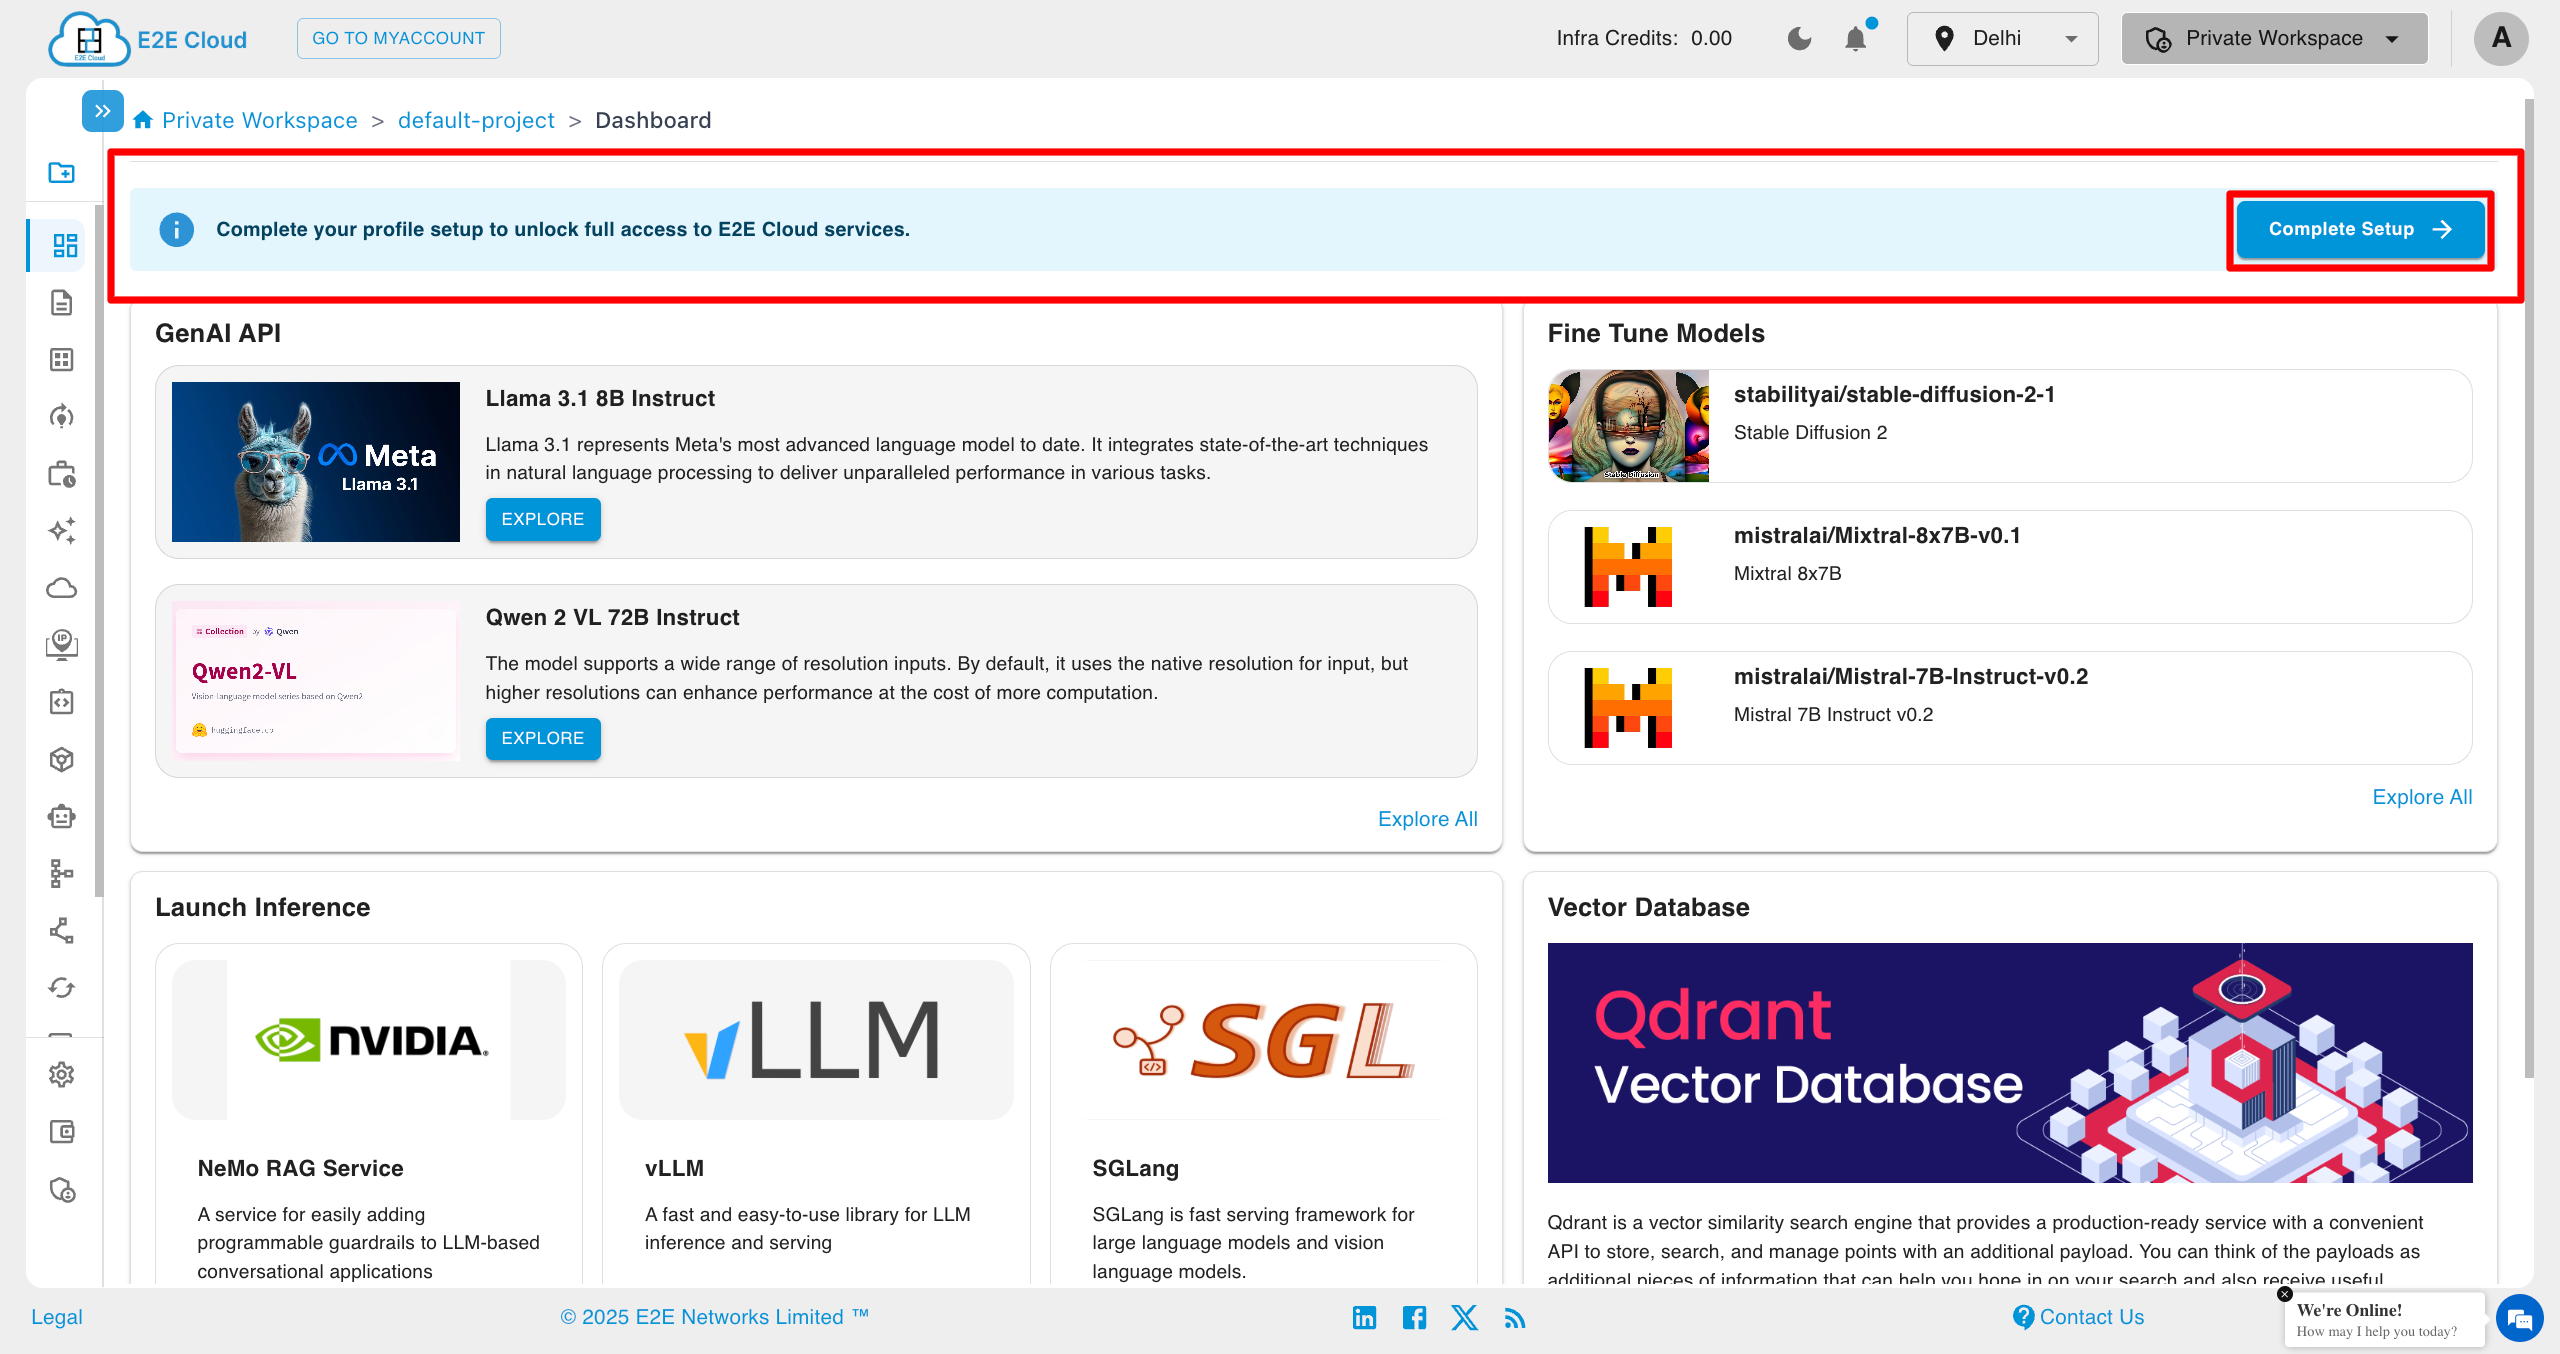
Task: Explore the Llama 3.1 8B Instruct model
Action: 543,519
